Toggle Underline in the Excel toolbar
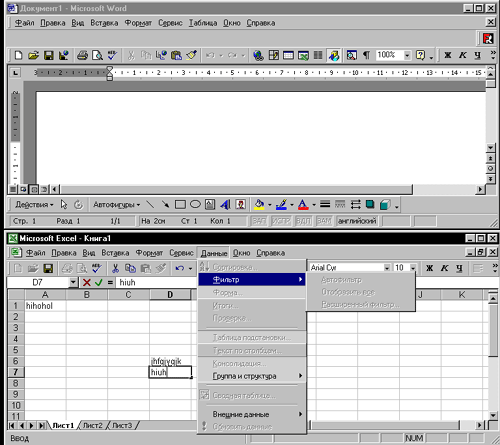500x445 pixels. pyautogui.click(x=459, y=268)
